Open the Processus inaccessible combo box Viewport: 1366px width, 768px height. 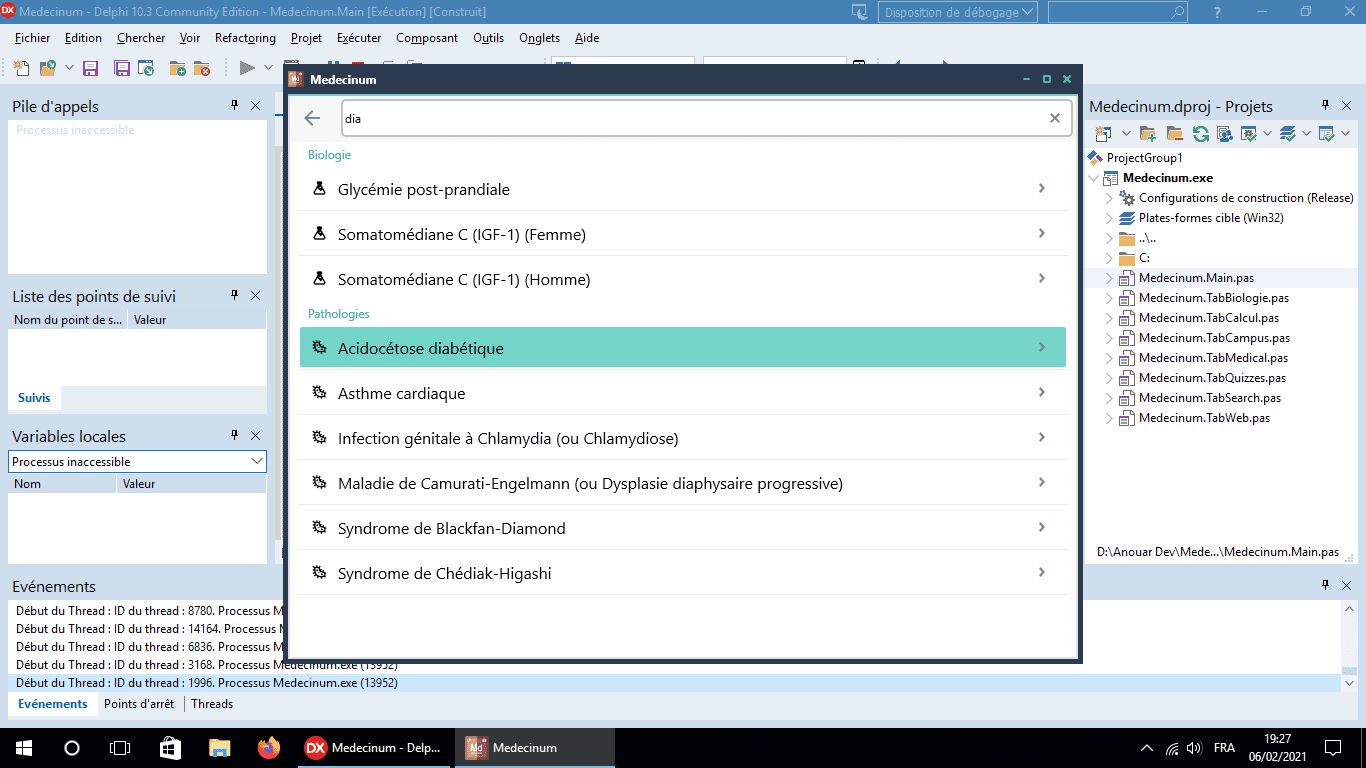pos(138,461)
